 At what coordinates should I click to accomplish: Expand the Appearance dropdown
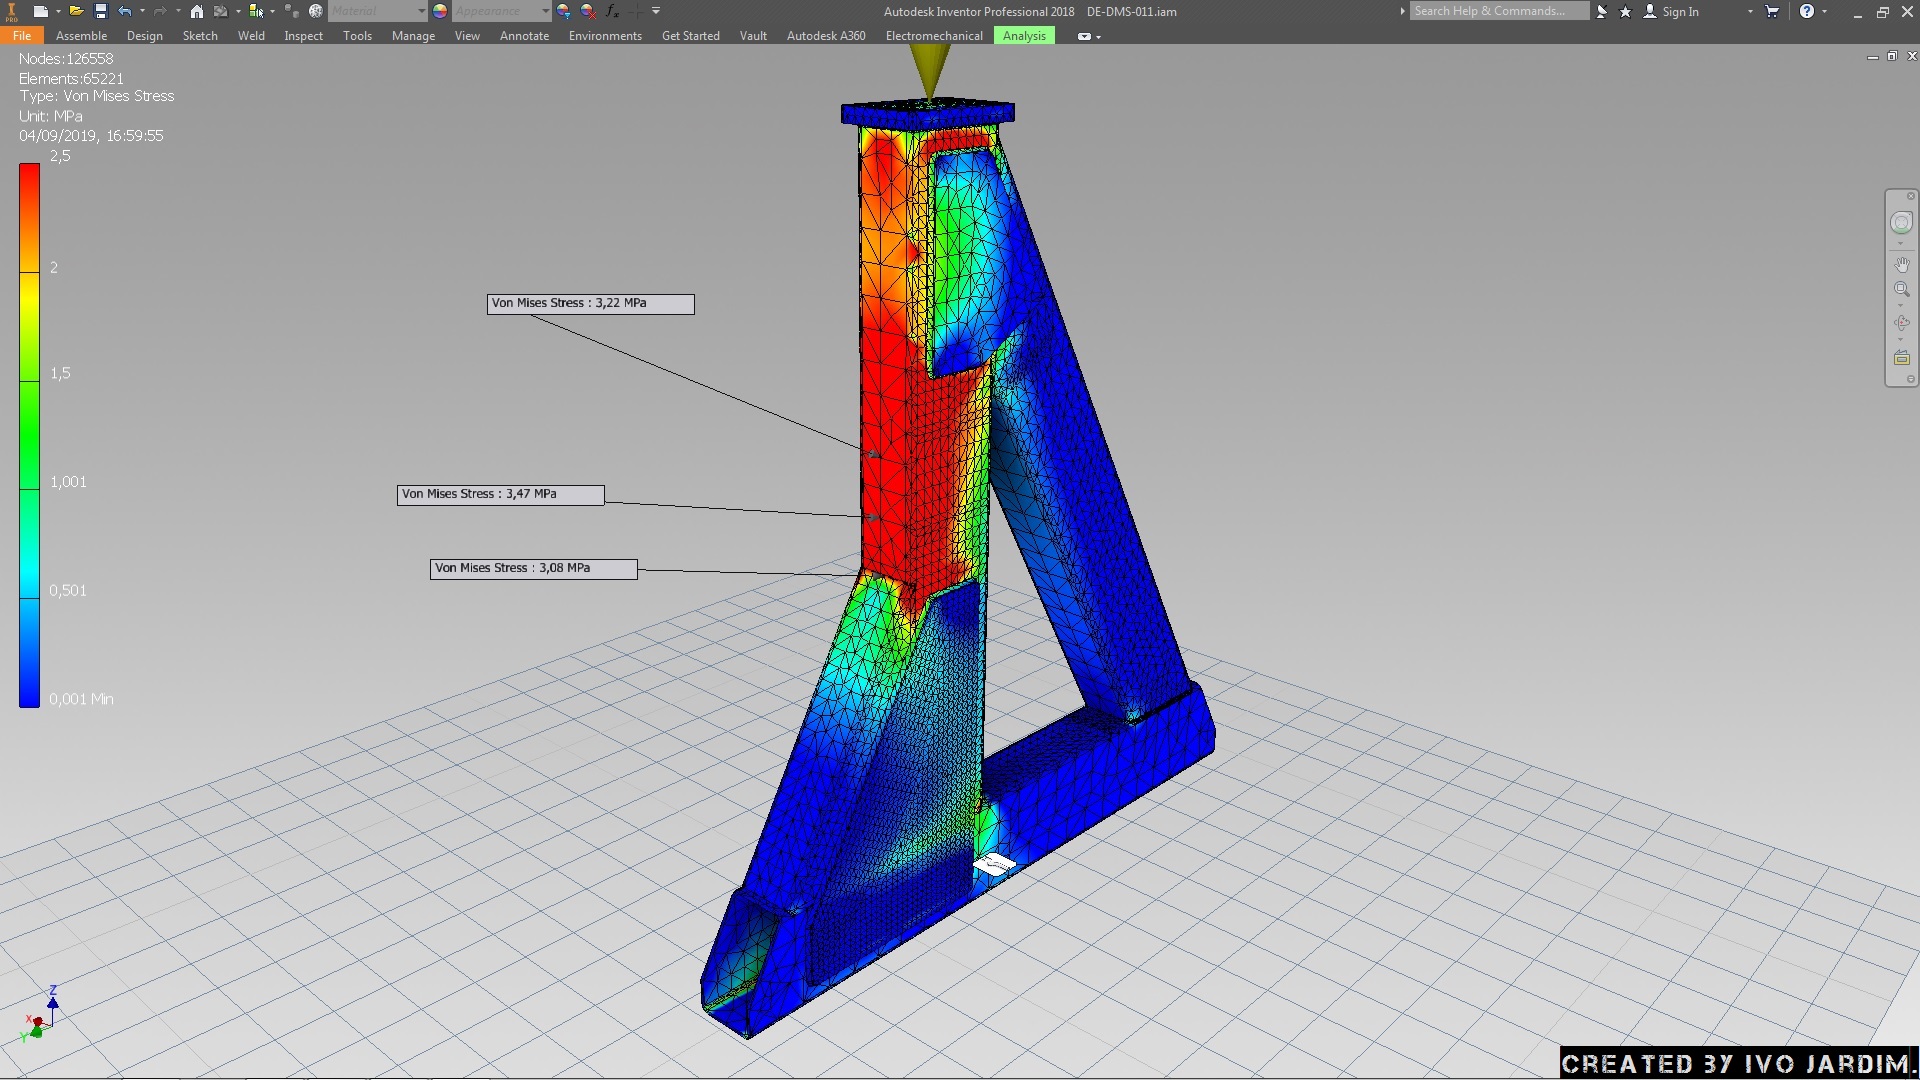coord(545,11)
